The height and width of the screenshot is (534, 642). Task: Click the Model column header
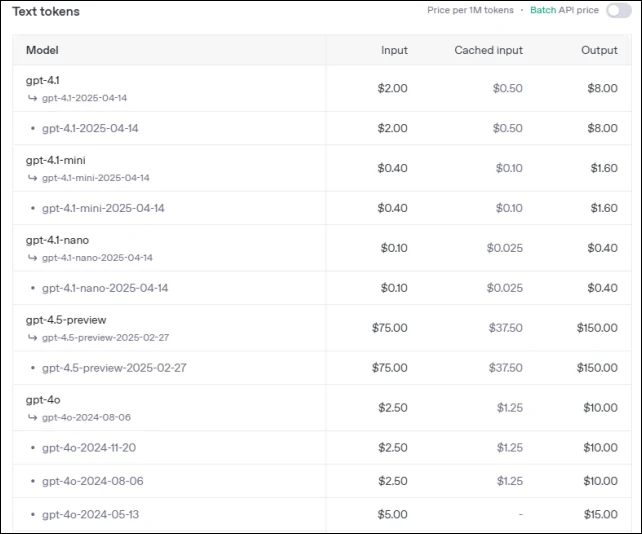(x=42, y=50)
